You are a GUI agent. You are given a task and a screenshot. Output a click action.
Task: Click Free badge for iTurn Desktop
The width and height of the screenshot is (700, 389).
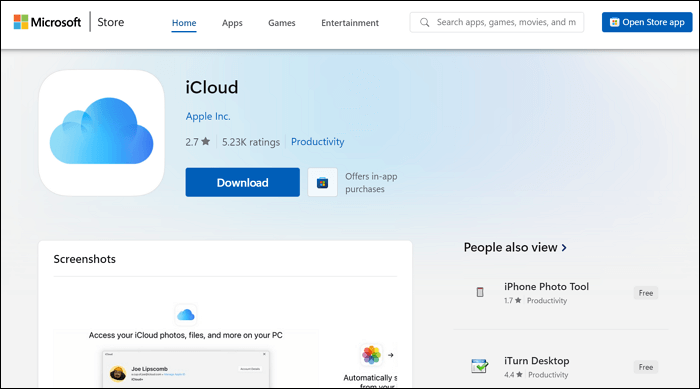coord(646,367)
